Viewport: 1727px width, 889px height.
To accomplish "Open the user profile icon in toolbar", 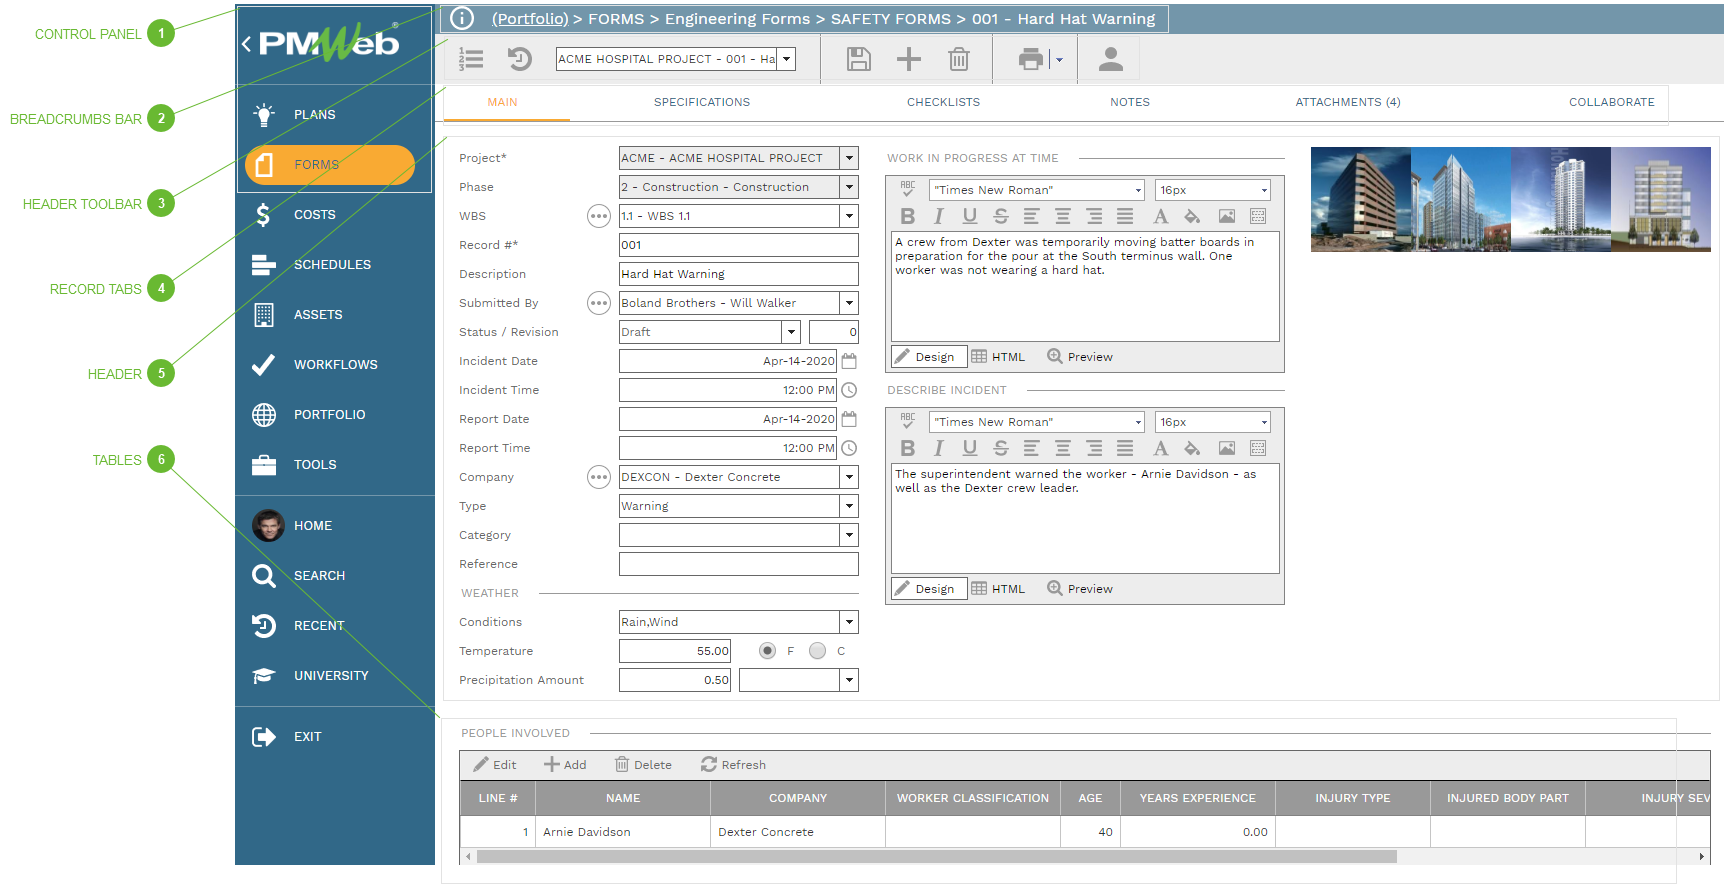I will tap(1110, 59).
